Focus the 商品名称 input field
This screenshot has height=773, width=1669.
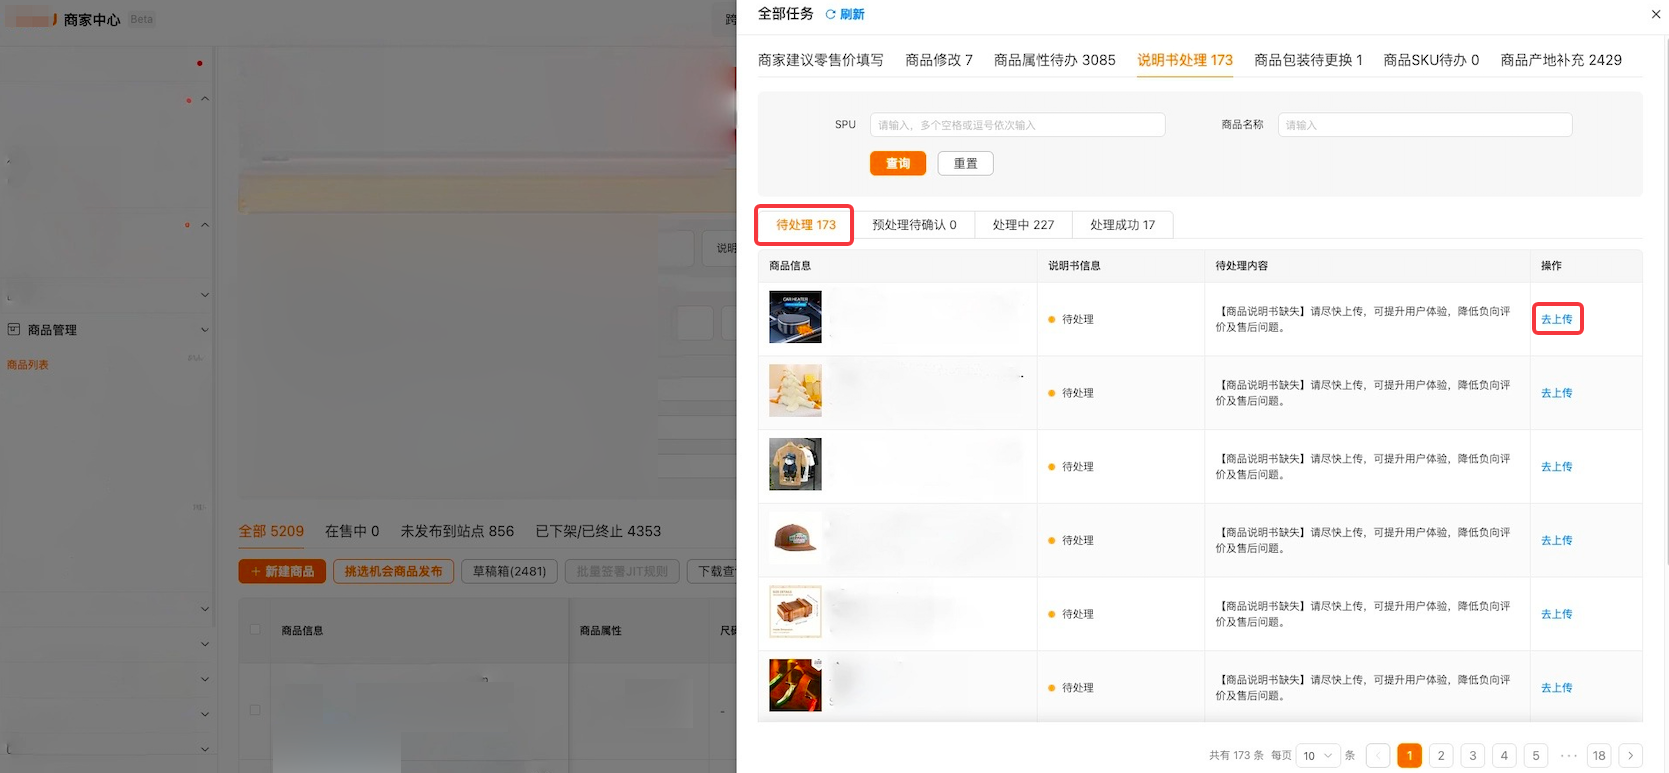(1424, 125)
